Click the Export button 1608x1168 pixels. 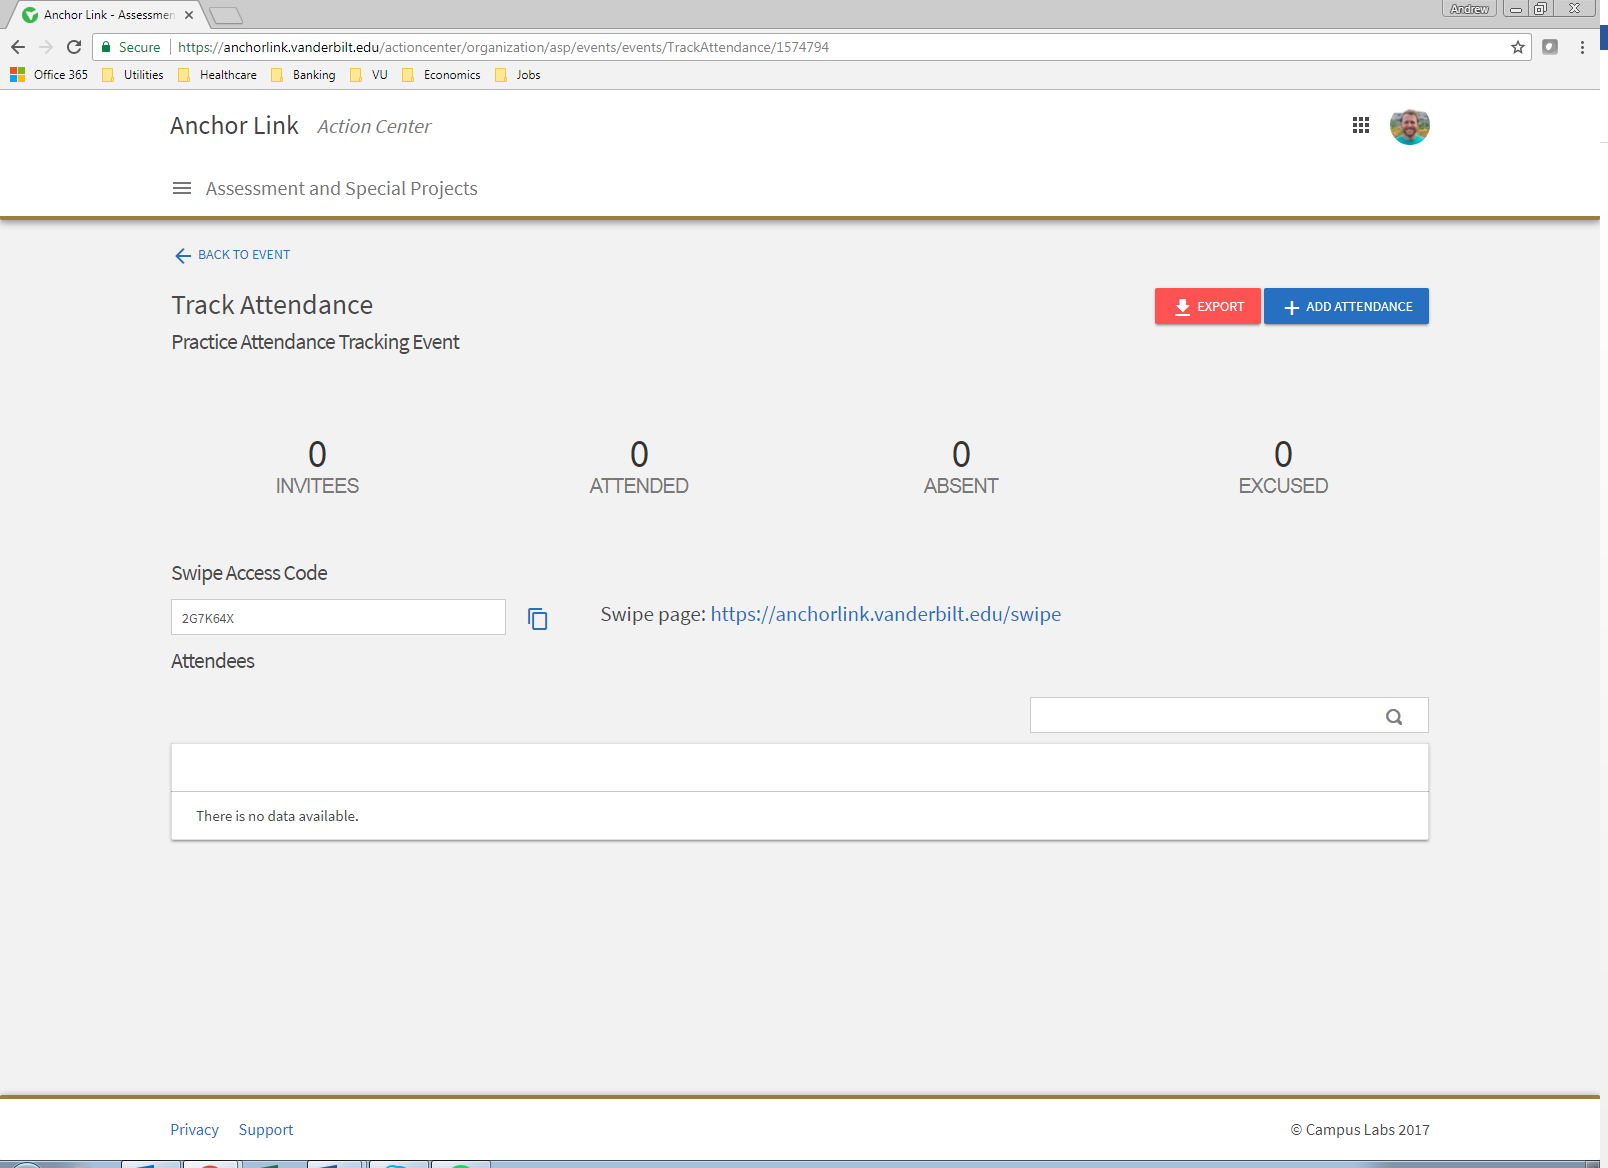pyautogui.click(x=1207, y=306)
